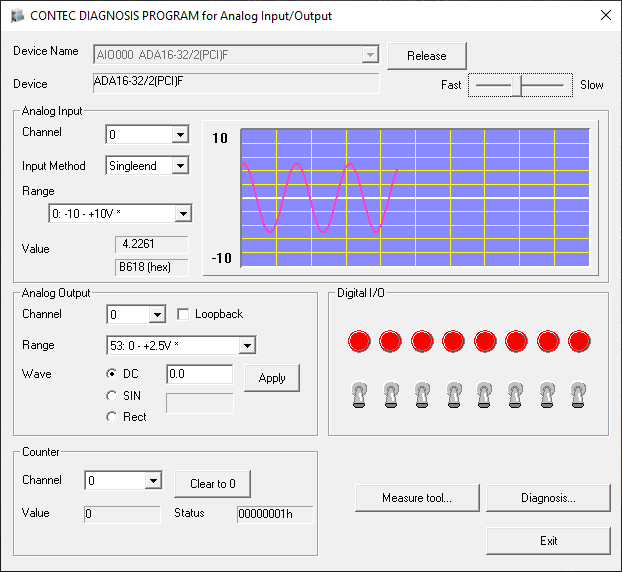Click the sixth red digital output LED

516,341
